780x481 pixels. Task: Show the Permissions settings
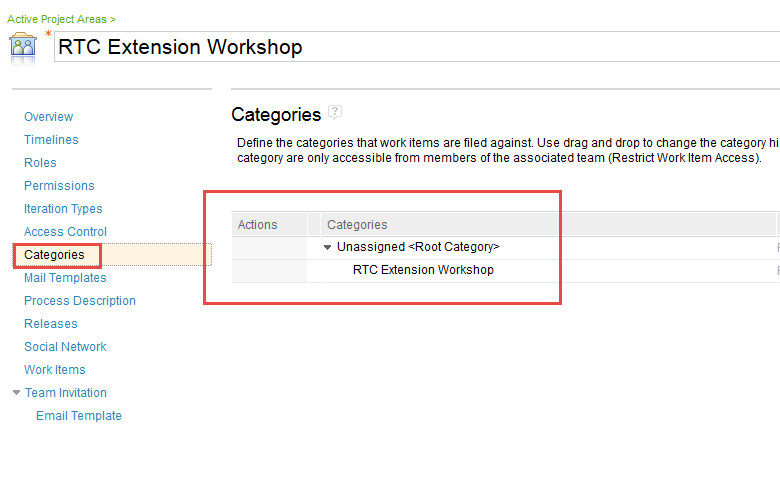coord(59,186)
